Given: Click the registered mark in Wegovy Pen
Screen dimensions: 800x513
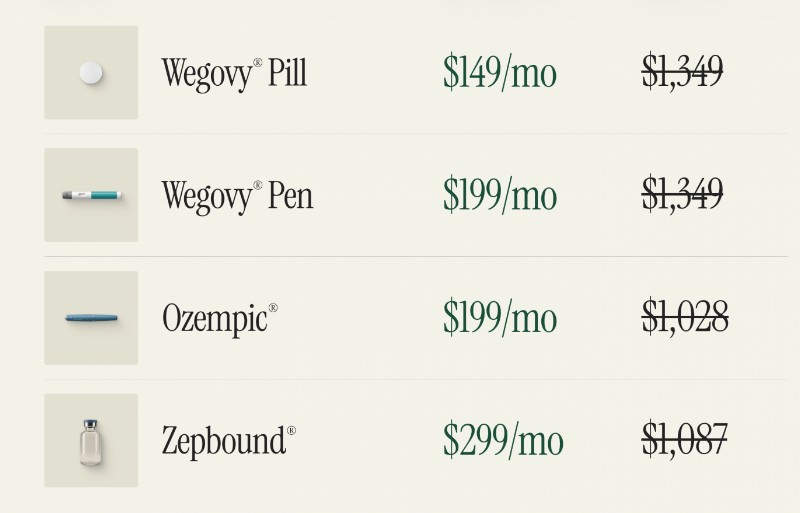Looking at the screenshot, I should (258, 186).
